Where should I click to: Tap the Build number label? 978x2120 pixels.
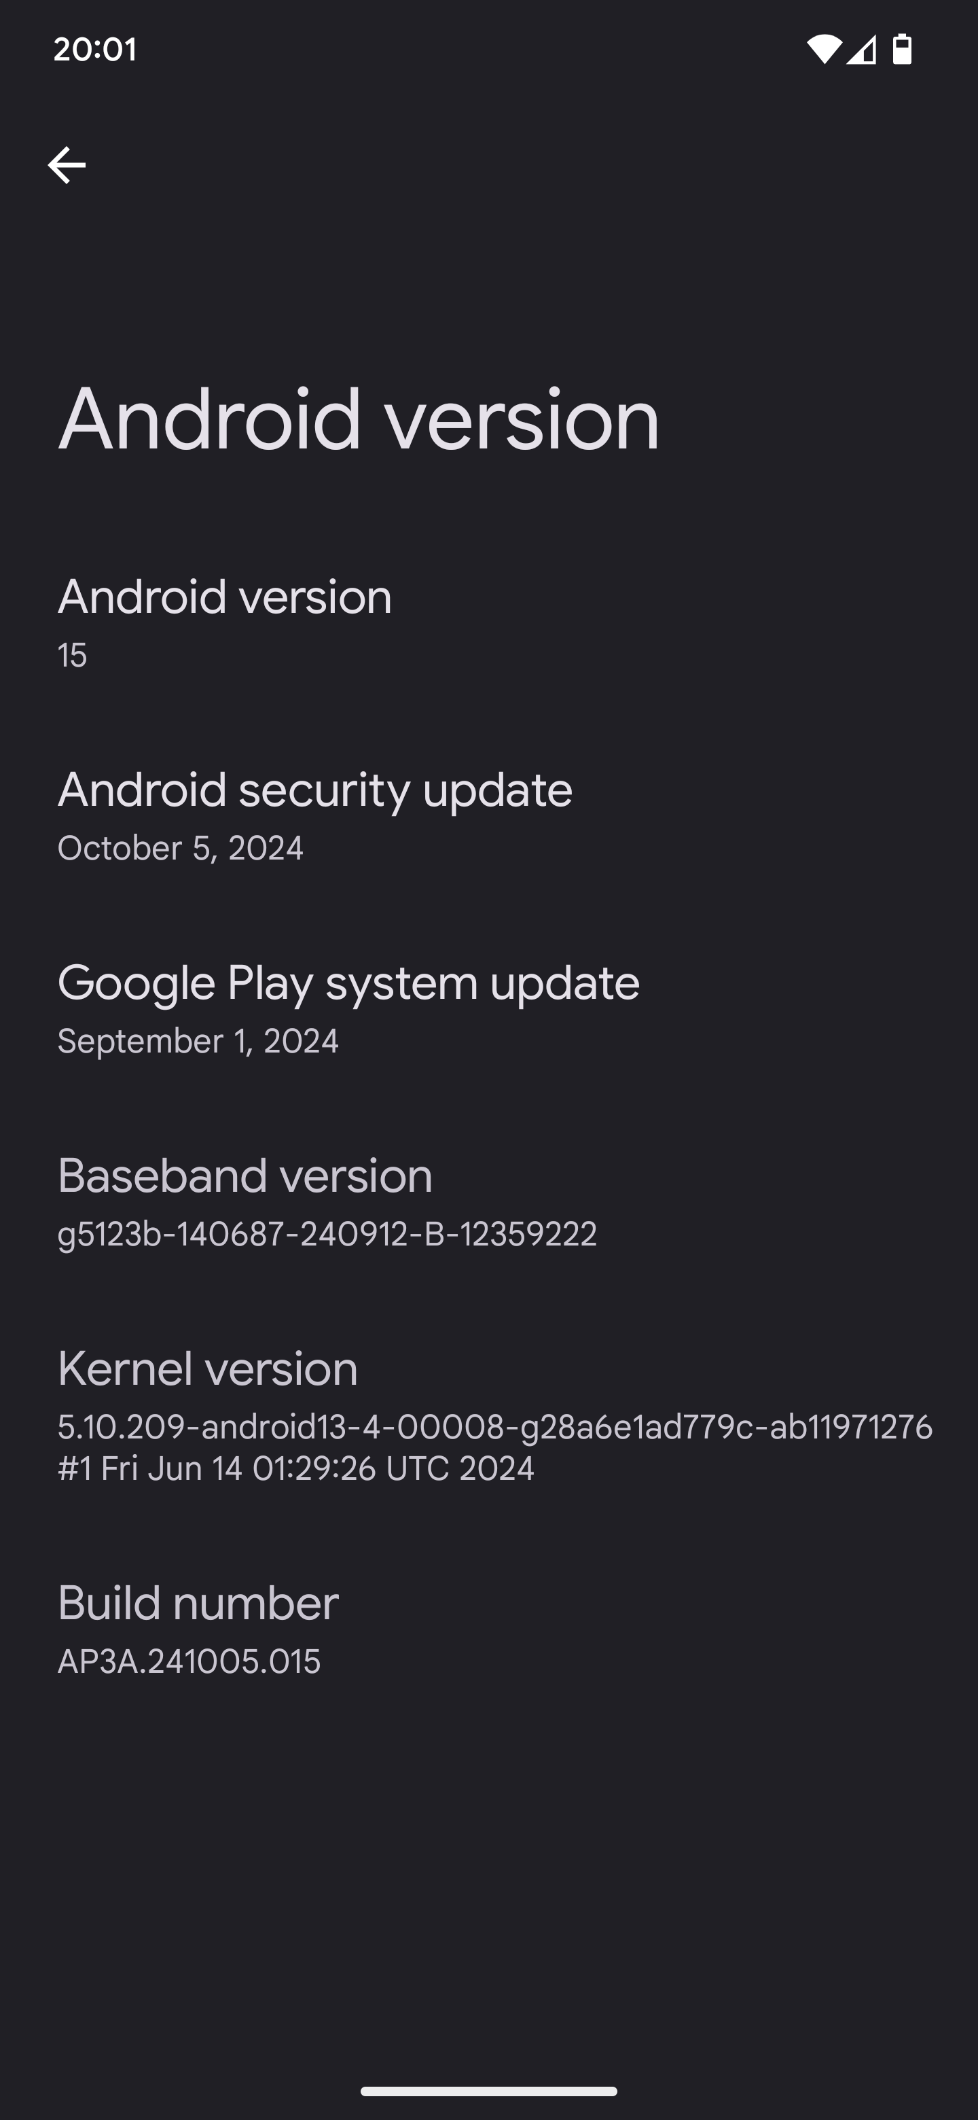[198, 1603]
